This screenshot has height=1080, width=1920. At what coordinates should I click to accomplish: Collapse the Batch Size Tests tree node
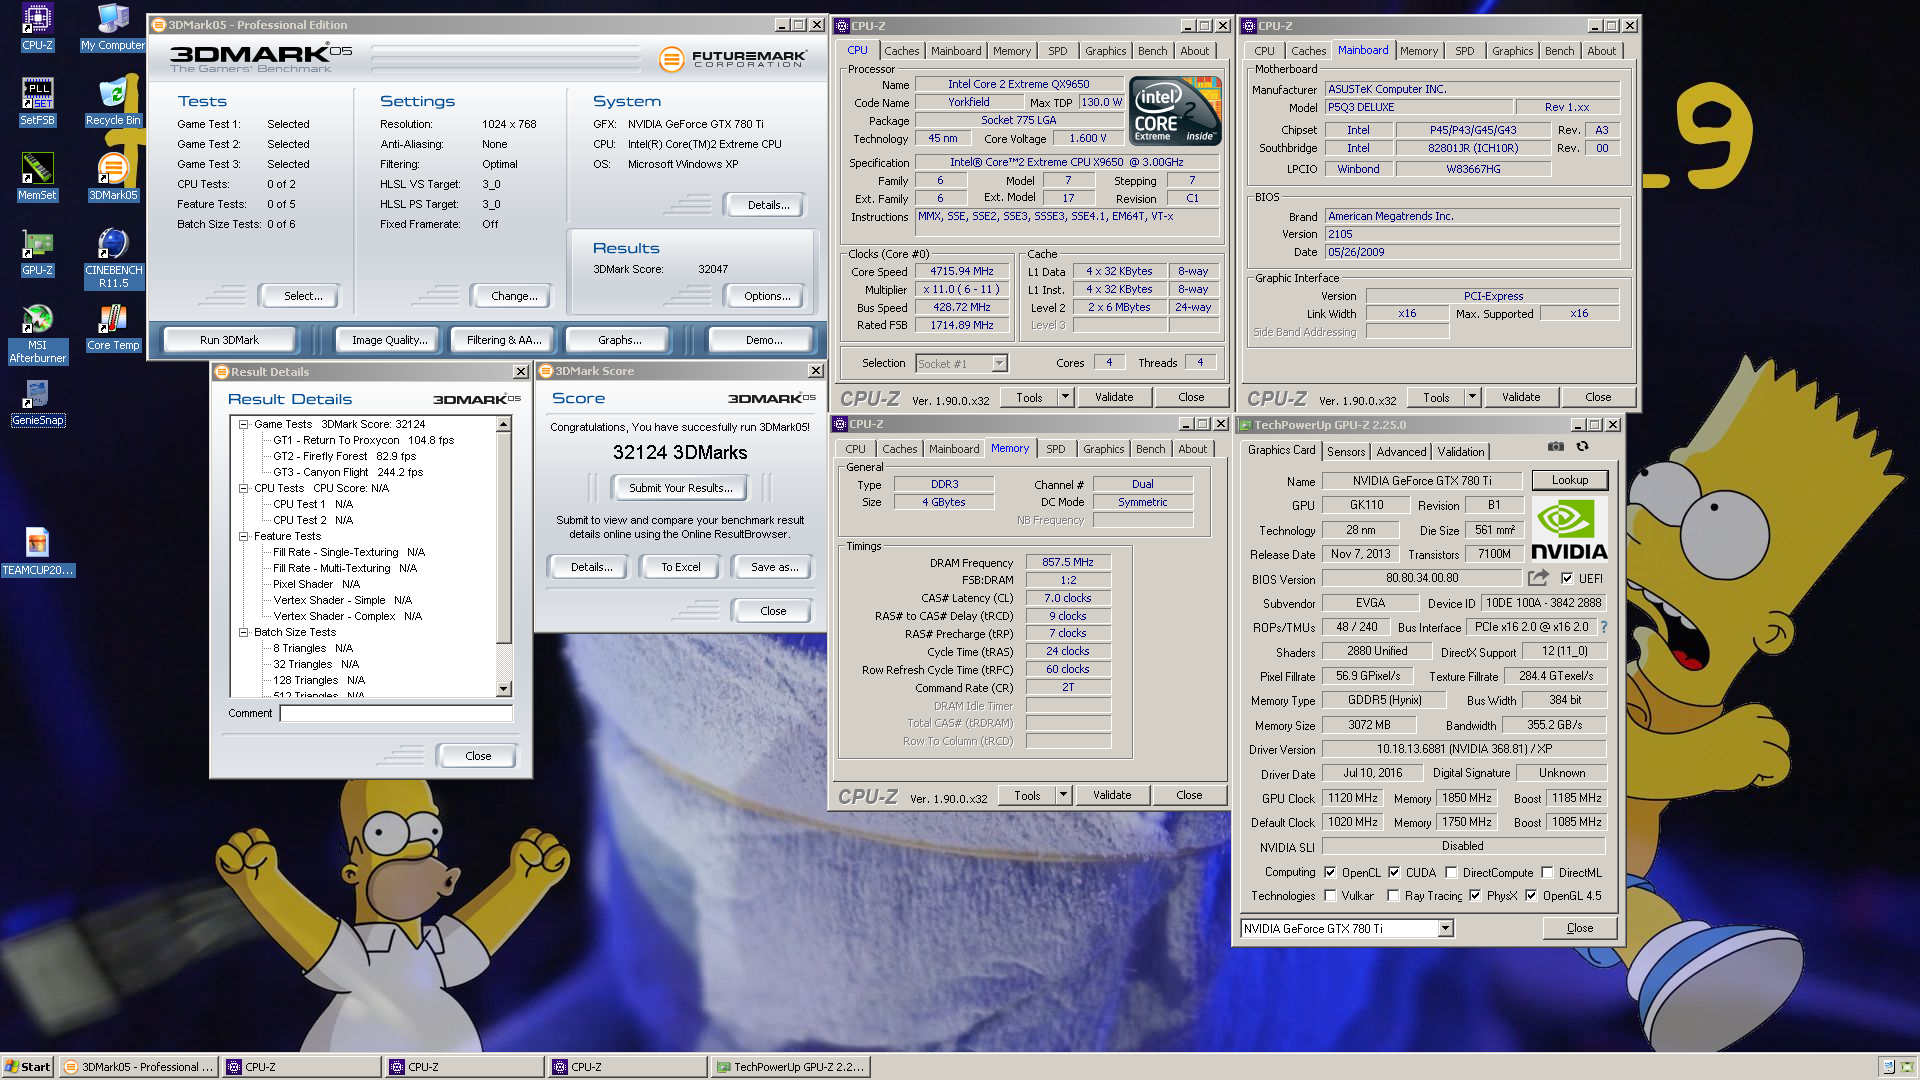pyautogui.click(x=243, y=632)
